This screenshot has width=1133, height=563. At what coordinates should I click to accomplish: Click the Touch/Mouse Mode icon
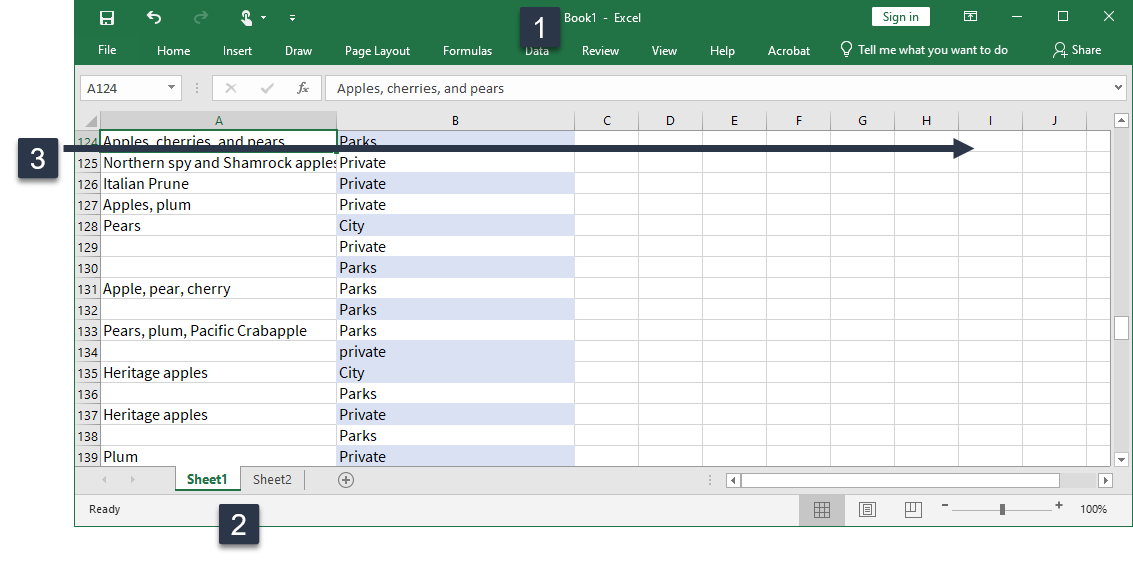coord(246,17)
